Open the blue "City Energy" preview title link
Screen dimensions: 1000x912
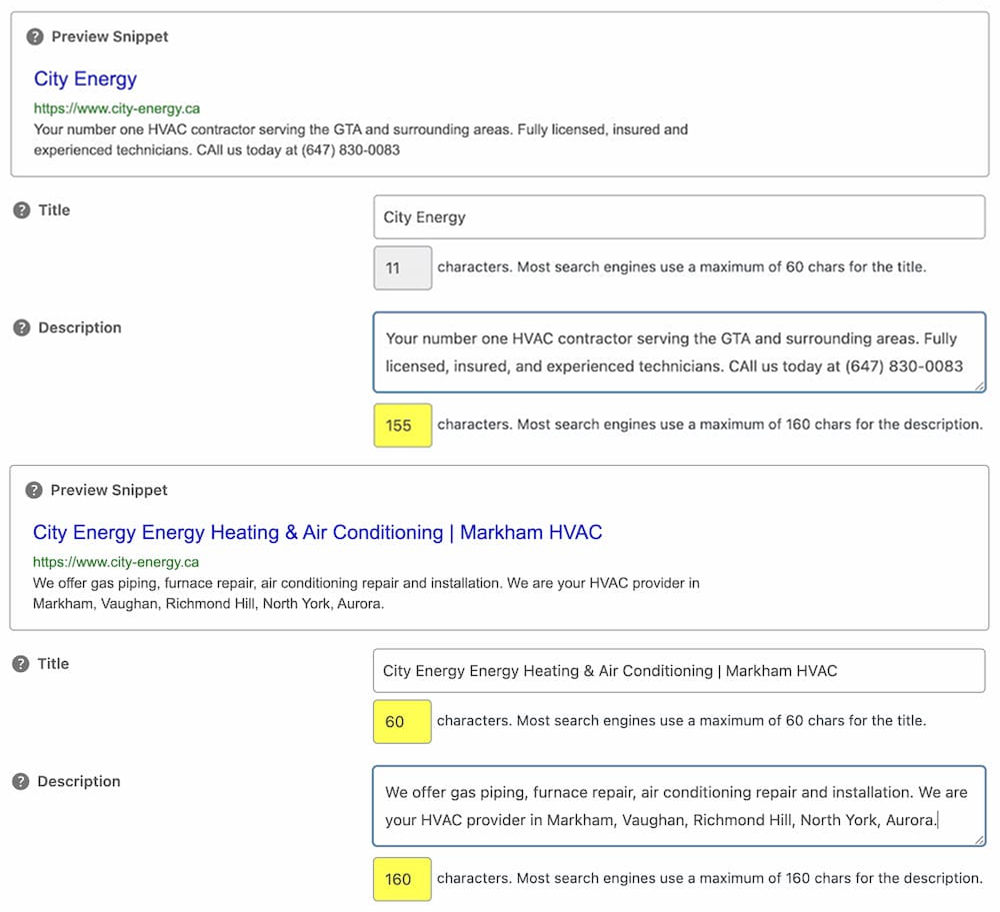(85, 80)
